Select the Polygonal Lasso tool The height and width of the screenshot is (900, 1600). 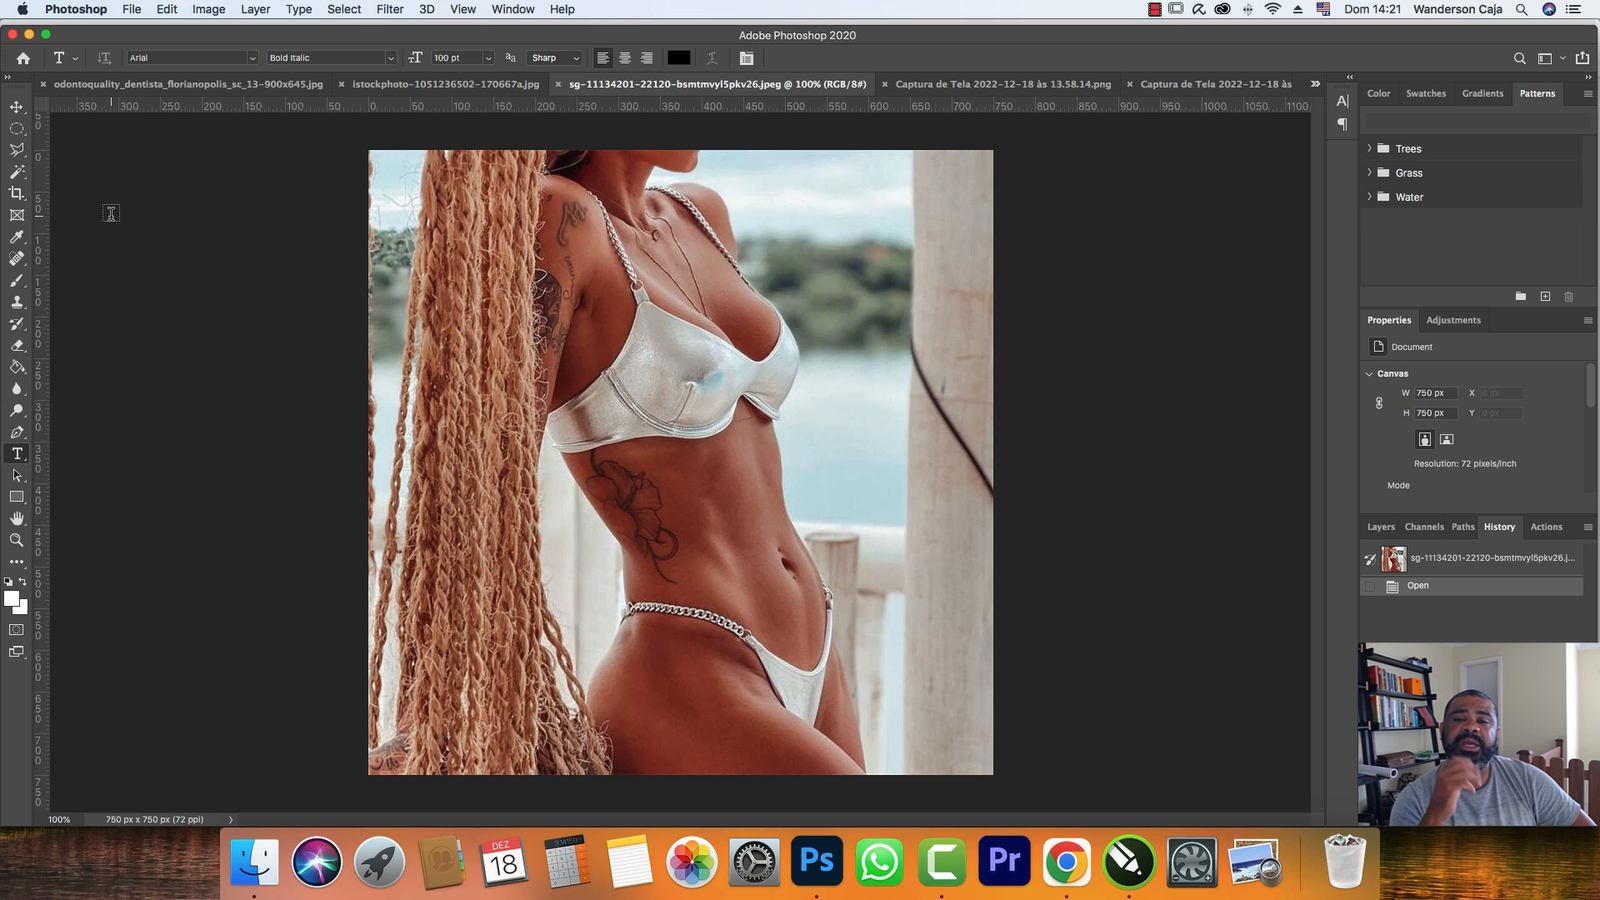(x=17, y=150)
